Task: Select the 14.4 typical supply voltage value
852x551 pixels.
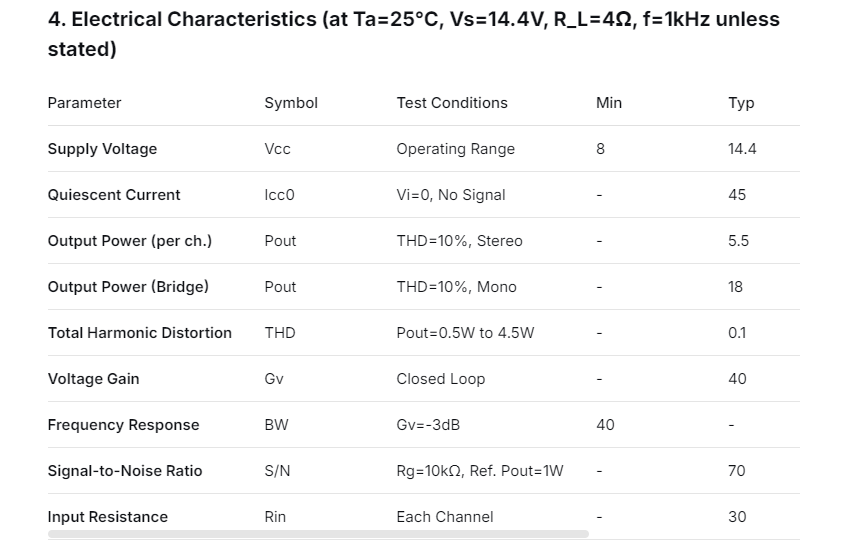Action: 742,149
